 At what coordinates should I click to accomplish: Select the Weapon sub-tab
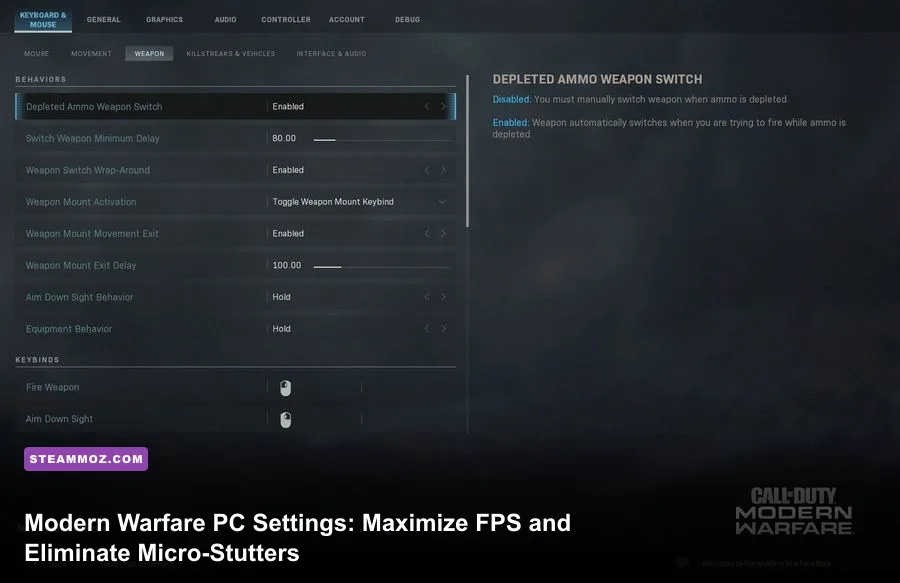pyautogui.click(x=149, y=53)
